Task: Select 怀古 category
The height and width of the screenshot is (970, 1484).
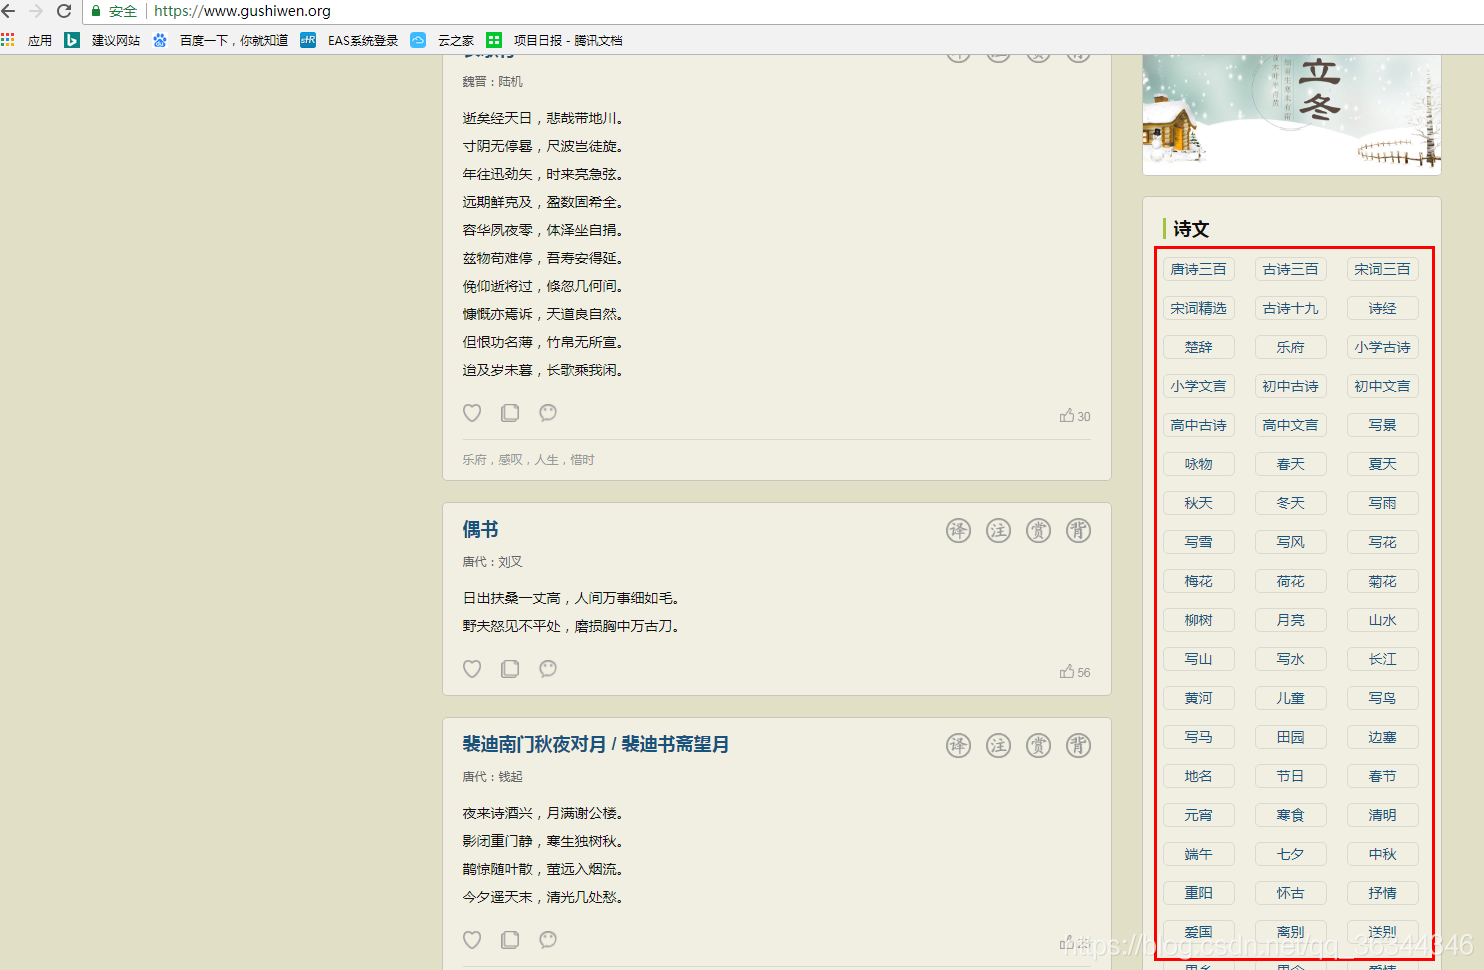Action: [x=1291, y=893]
